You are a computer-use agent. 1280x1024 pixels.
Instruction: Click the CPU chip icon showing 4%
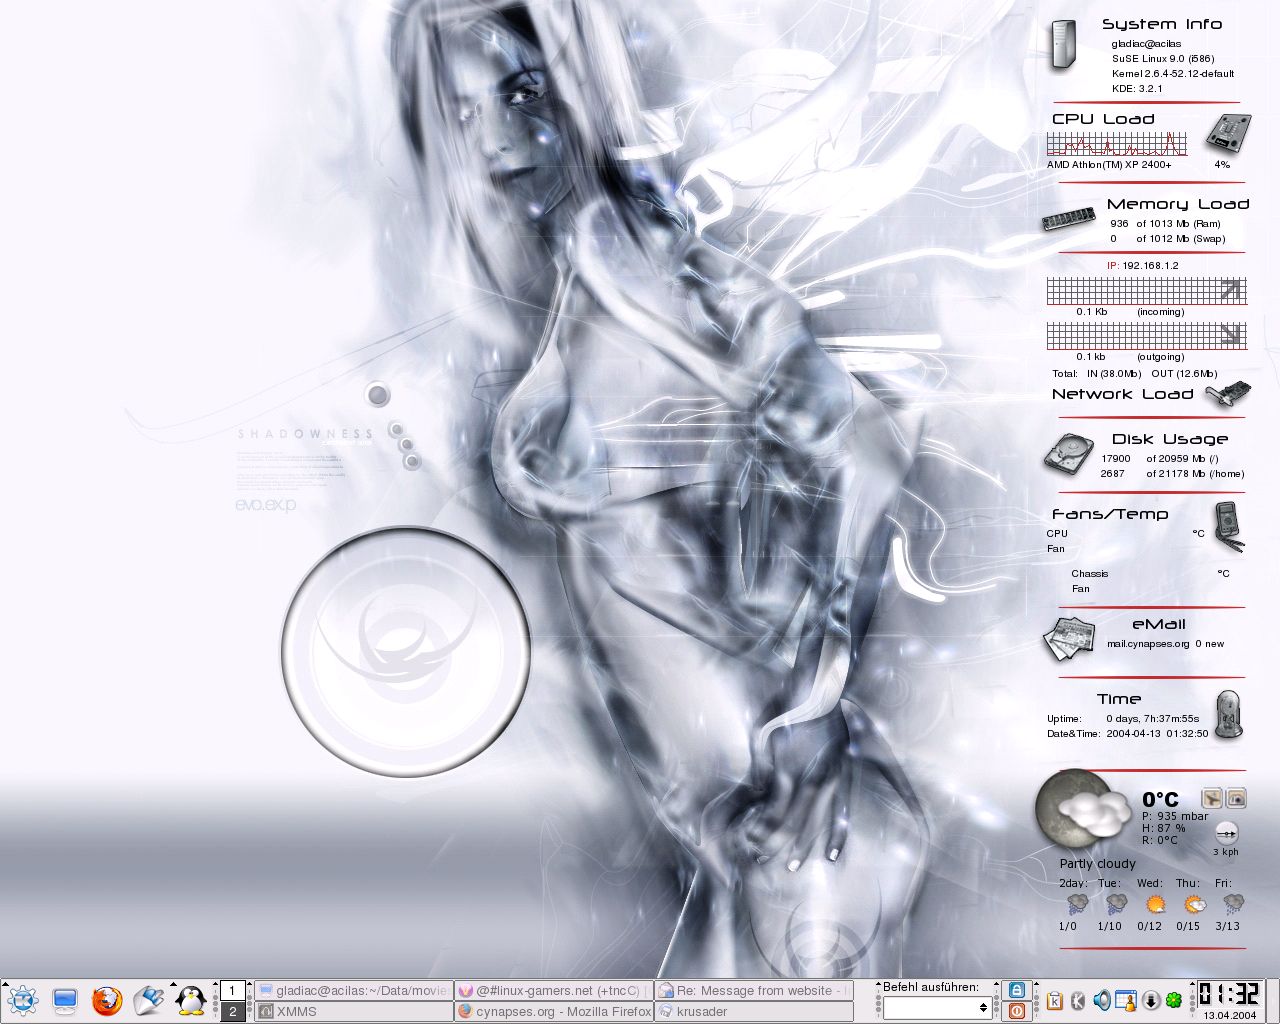(1228, 134)
